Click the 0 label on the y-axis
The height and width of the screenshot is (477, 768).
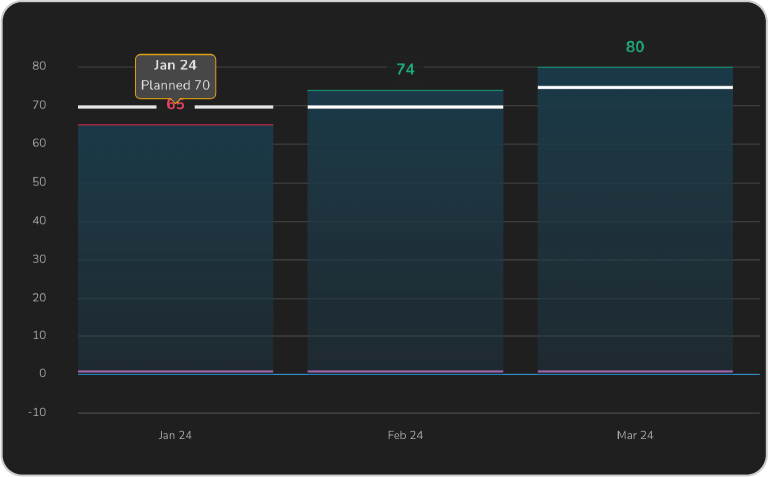[x=43, y=374]
